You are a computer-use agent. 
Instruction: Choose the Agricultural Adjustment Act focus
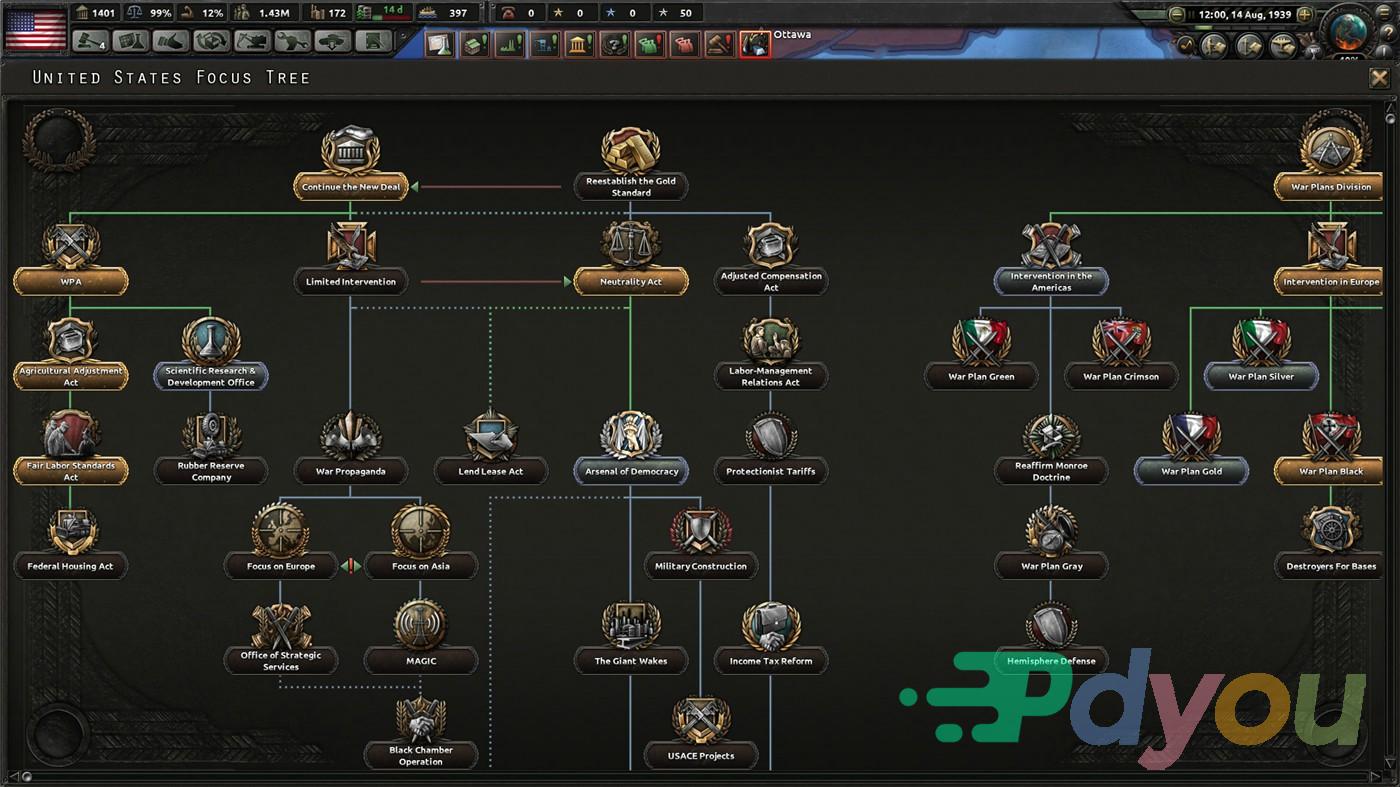[x=70, y=353]
